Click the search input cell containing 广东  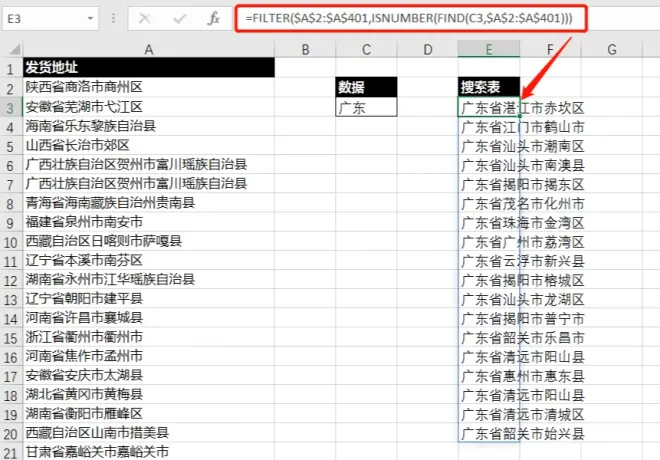366,107
